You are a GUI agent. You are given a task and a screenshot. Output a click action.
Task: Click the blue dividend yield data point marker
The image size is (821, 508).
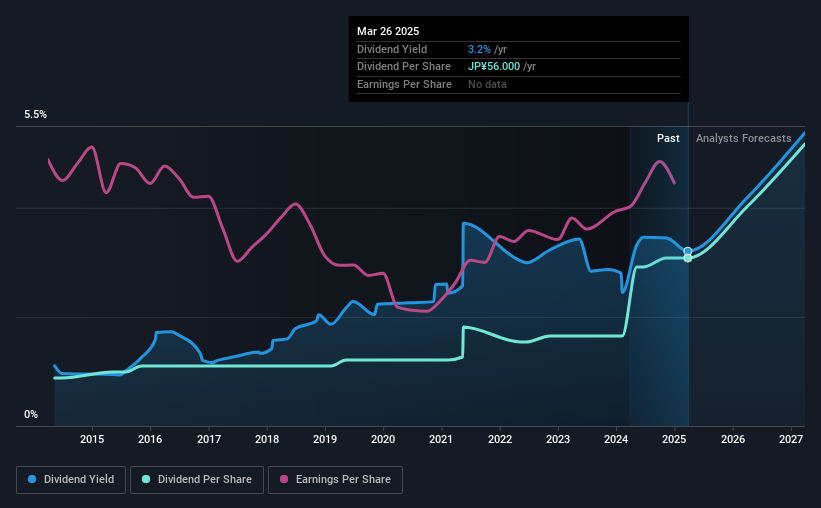point(688,251)
